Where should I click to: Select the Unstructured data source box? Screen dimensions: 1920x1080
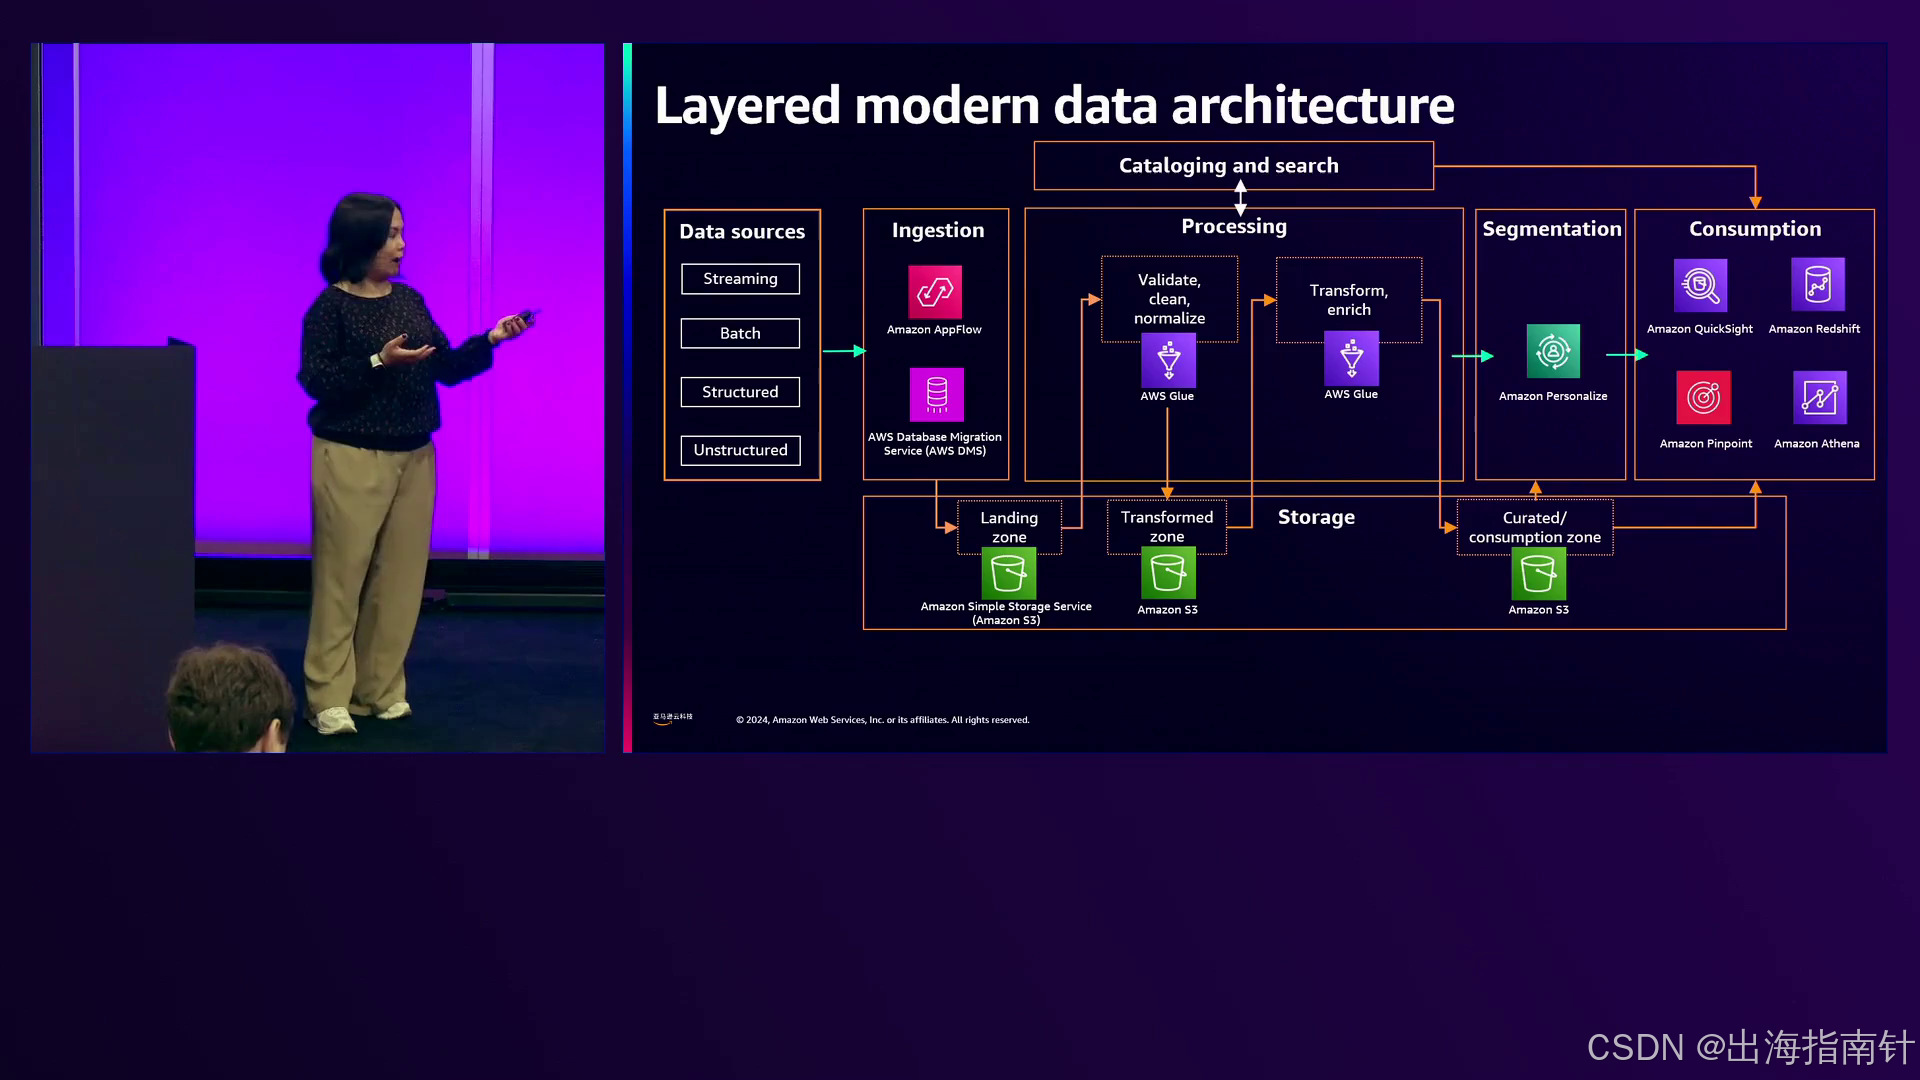pos(740,450)
